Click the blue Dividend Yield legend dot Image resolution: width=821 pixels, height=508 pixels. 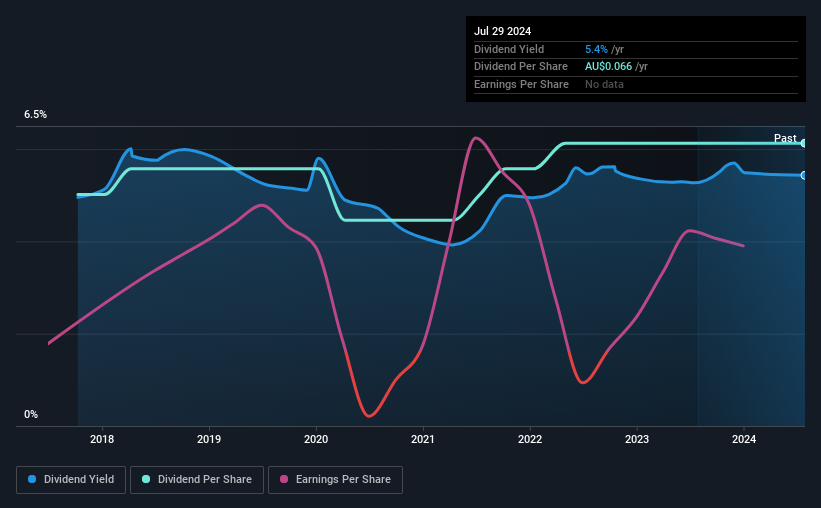[x=32, y=479]
